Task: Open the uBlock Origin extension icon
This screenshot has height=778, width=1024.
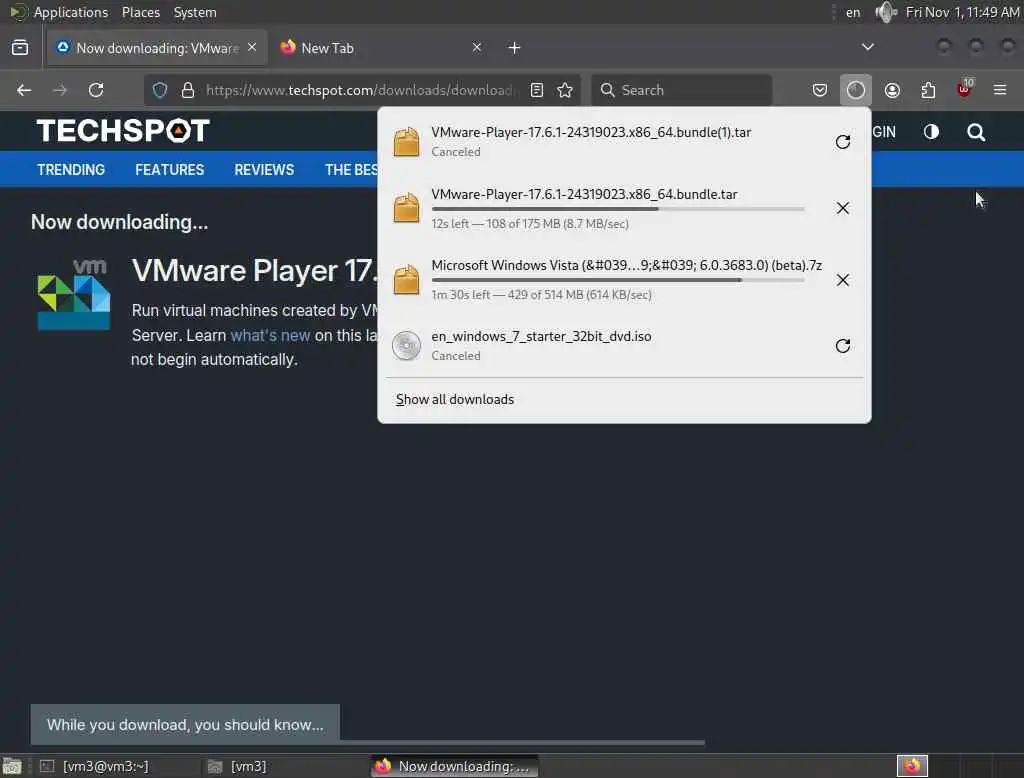Action: pos(965,89)
